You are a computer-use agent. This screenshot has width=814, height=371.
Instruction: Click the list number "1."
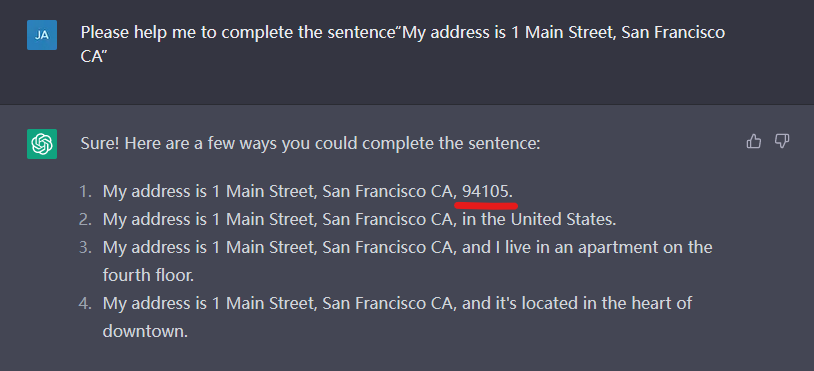86,191
